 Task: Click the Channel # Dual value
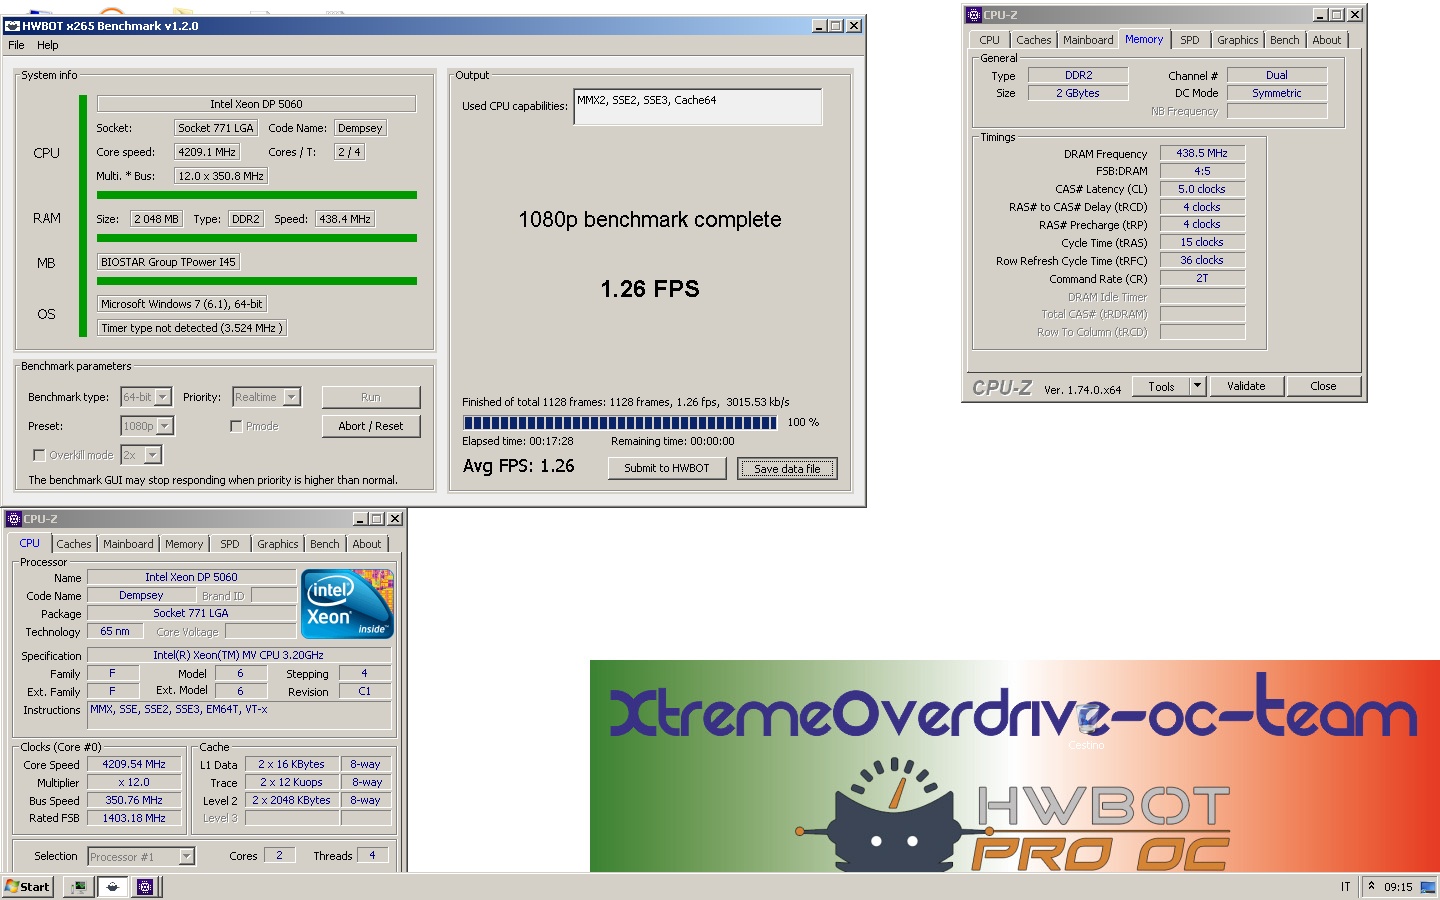(x=1277, y=75)
